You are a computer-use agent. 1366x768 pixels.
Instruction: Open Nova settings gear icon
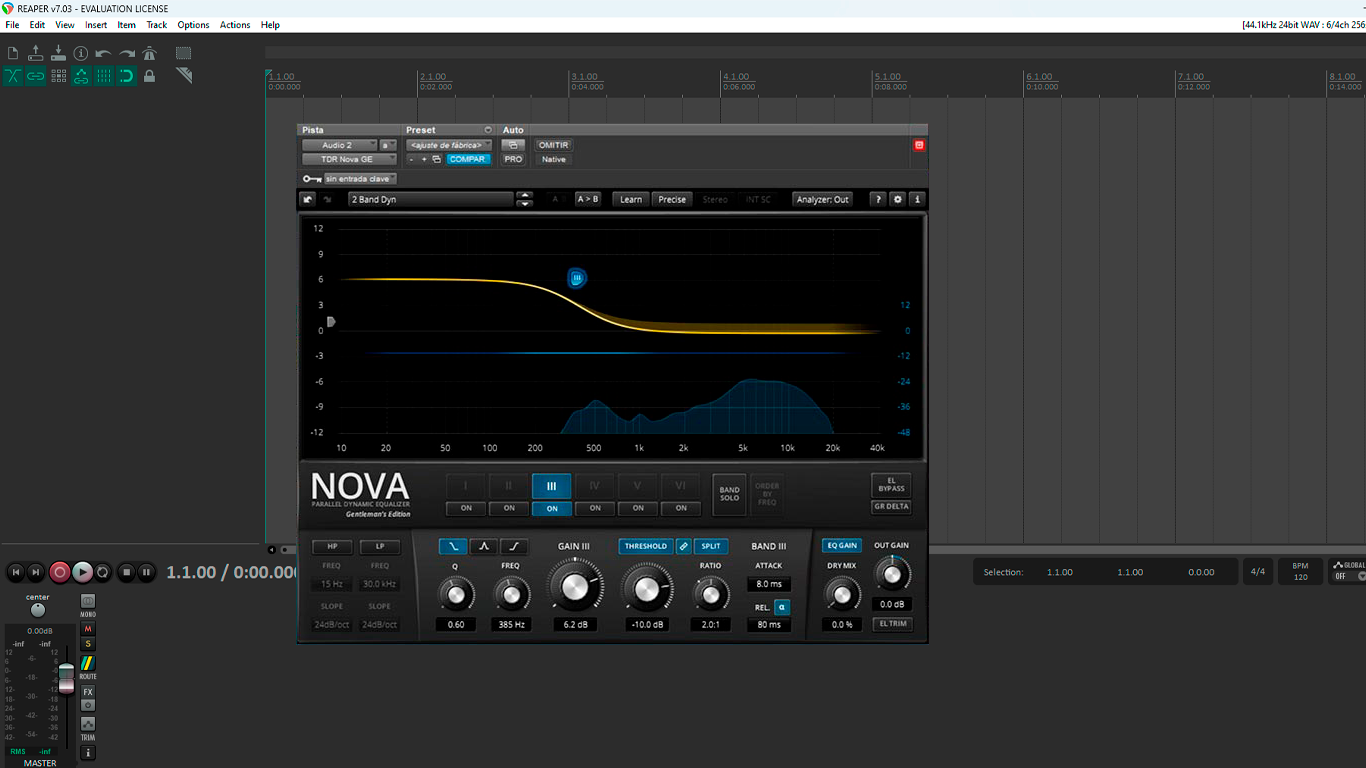898,199
